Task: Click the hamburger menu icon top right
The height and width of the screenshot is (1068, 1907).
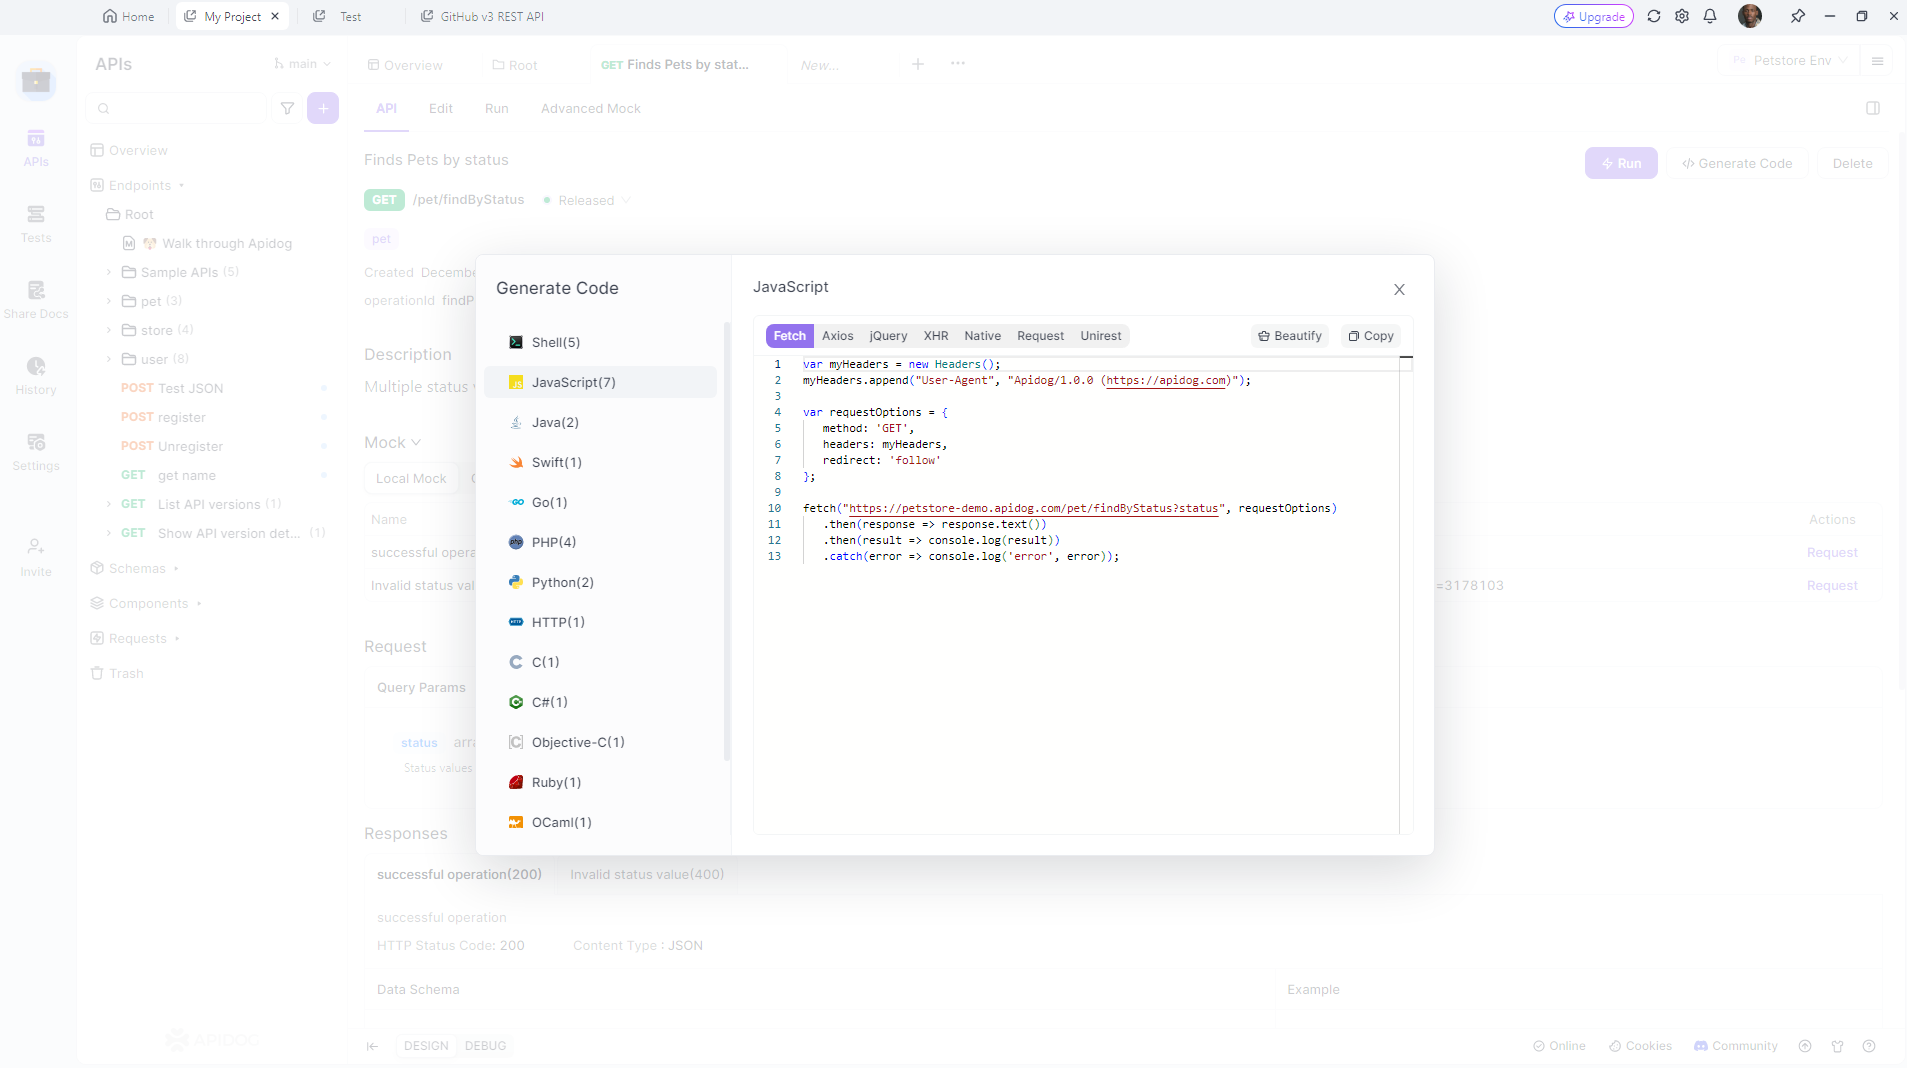Action: (1877, 61)
